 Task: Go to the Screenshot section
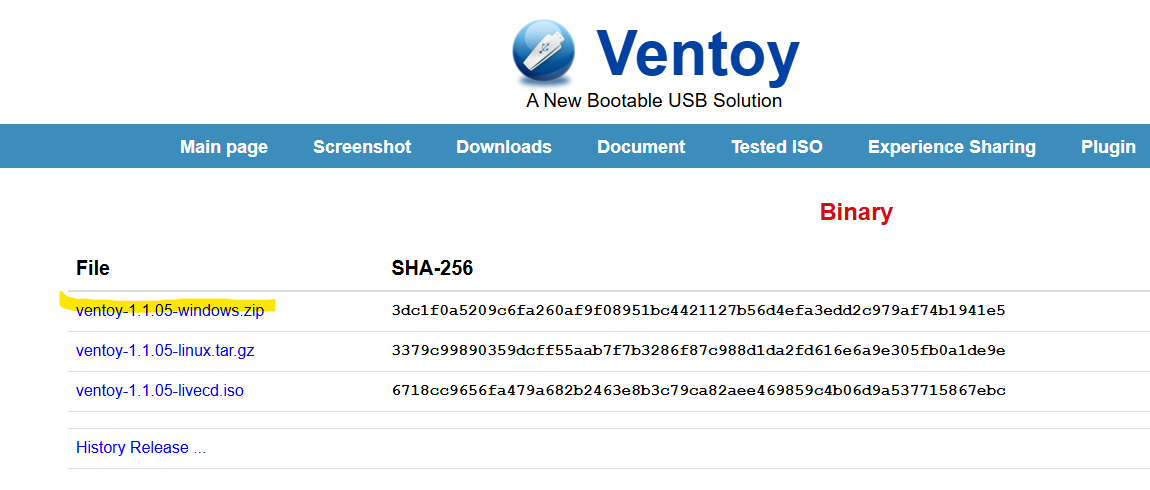click(362, 147)
